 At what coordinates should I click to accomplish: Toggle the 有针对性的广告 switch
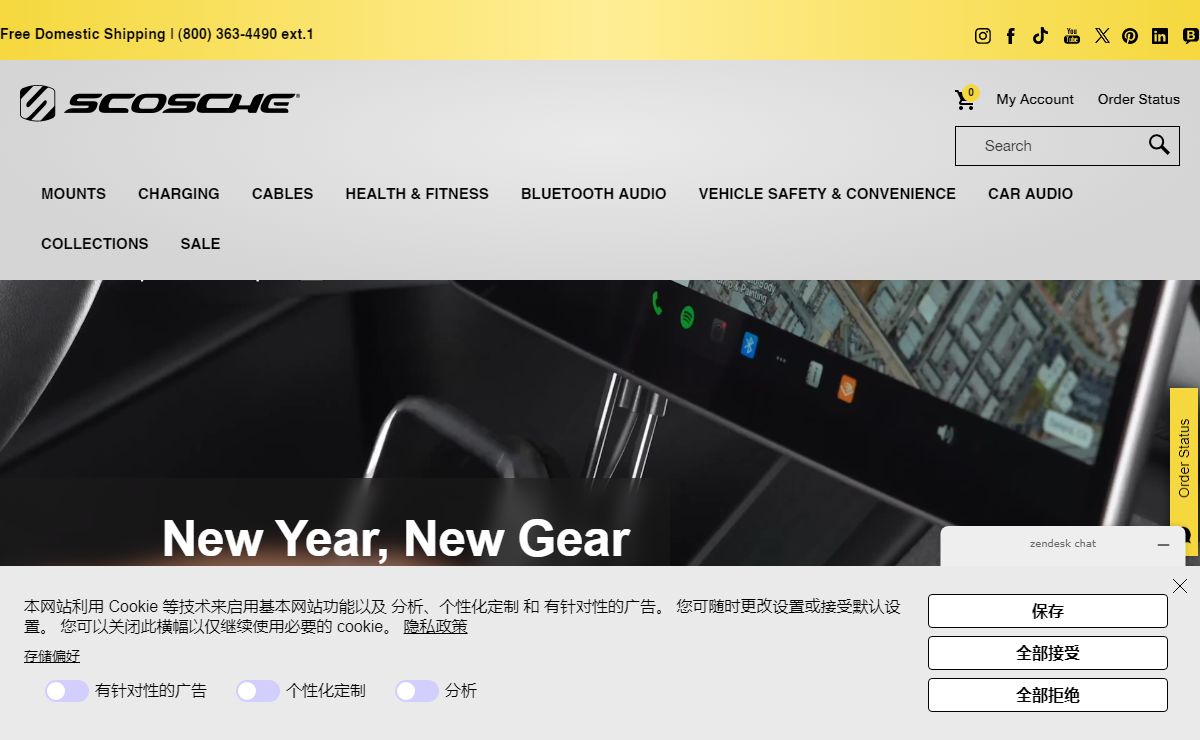(67, 691)
